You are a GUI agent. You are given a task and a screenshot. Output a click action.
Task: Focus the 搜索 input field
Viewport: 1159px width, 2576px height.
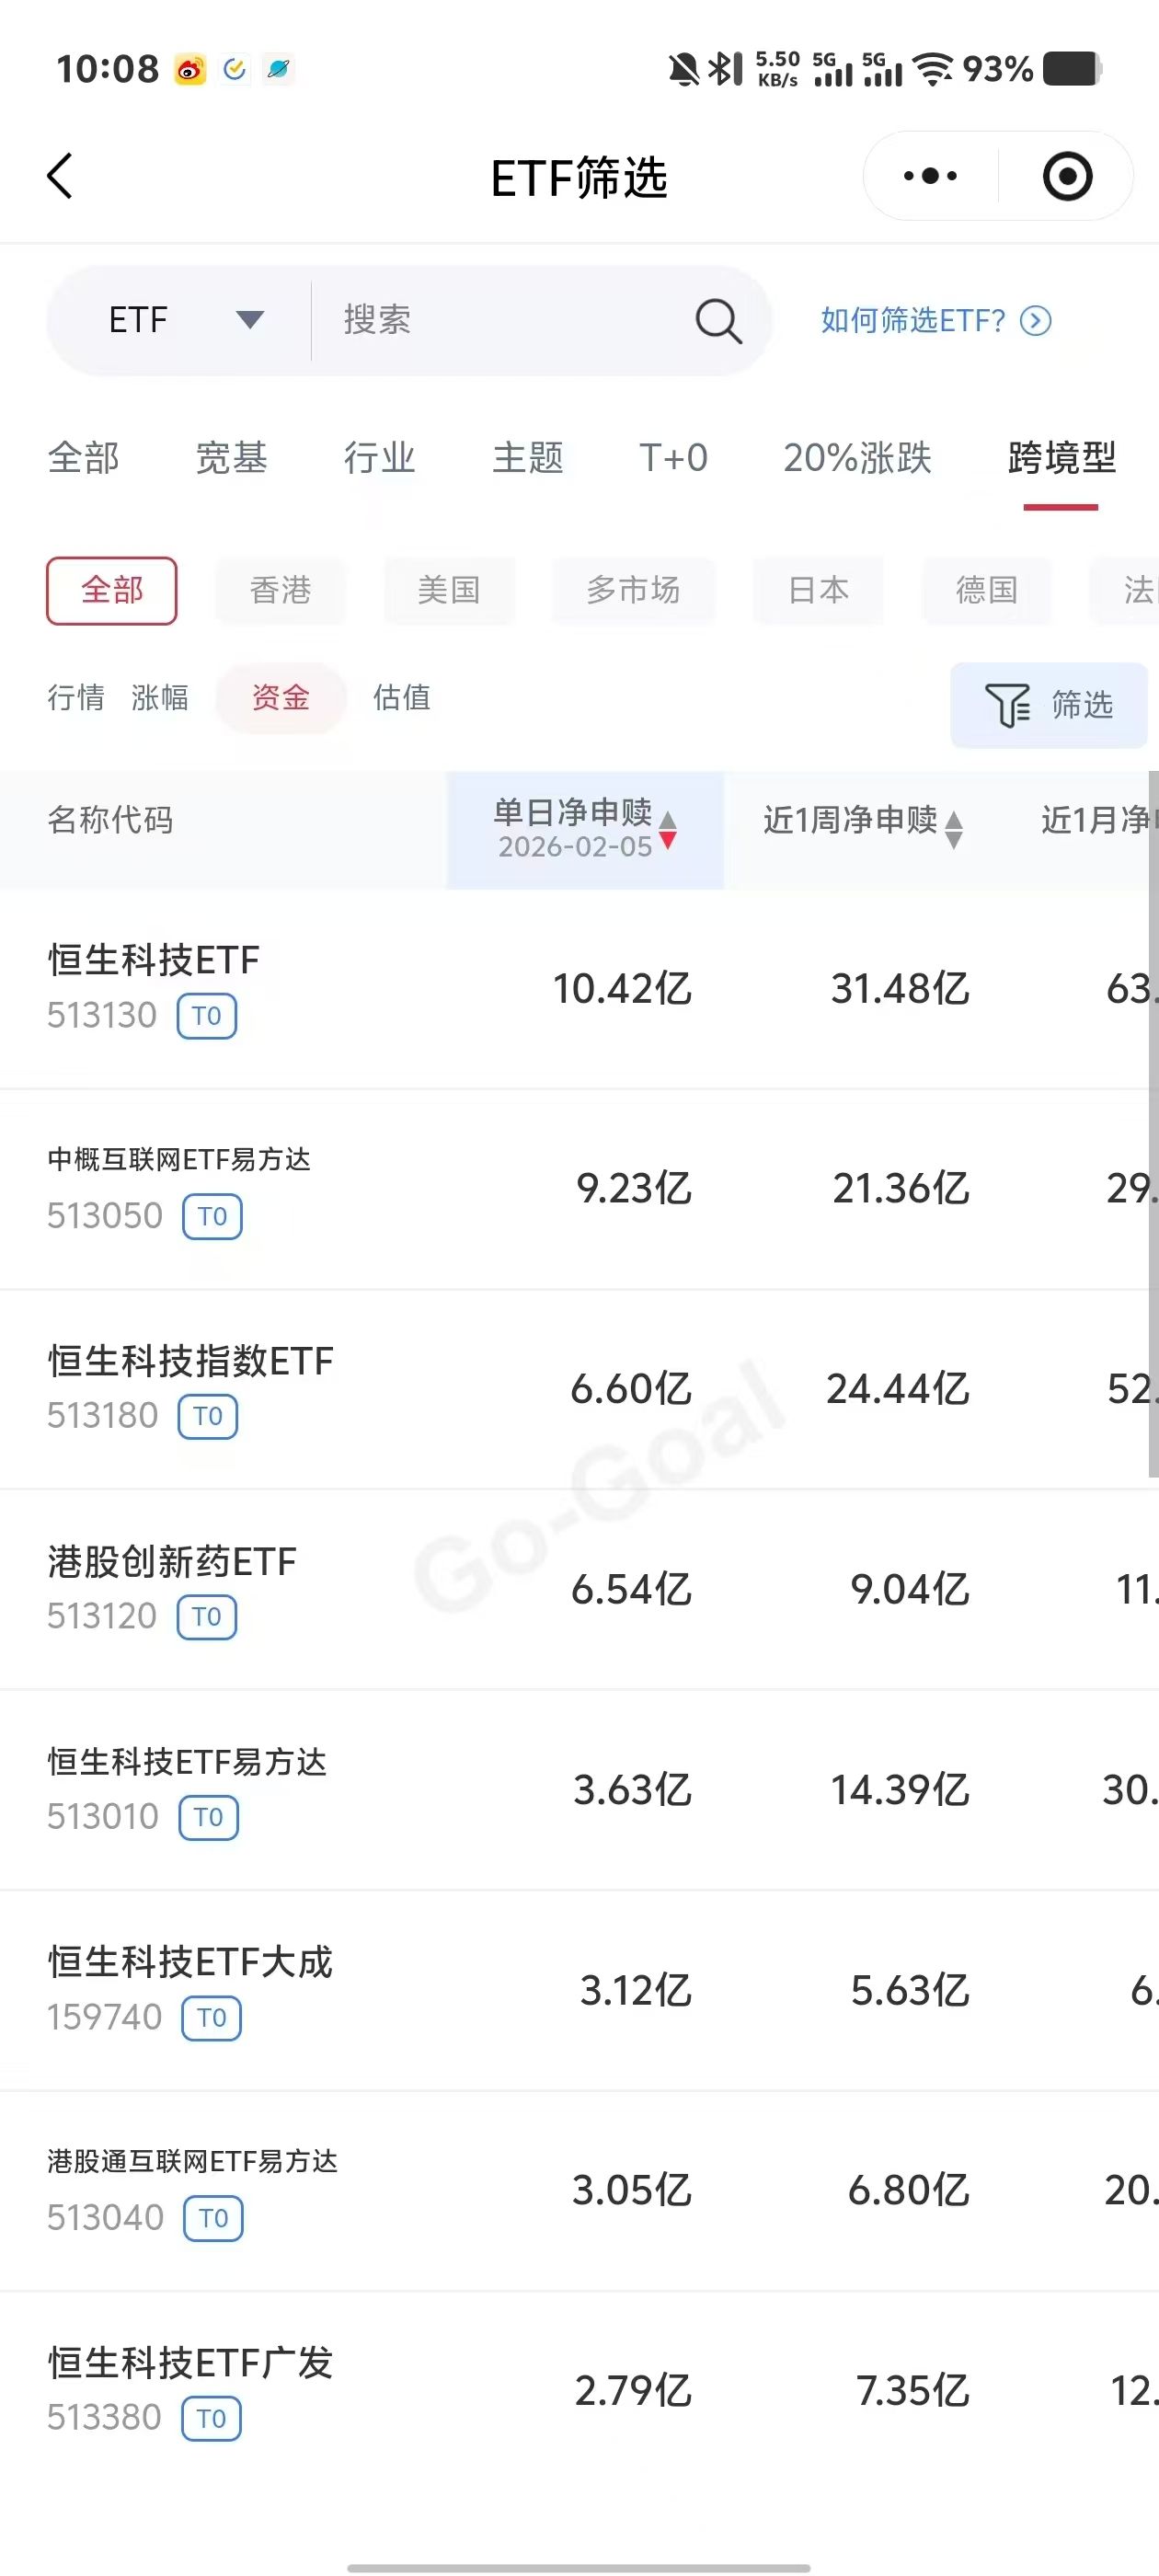500,320
